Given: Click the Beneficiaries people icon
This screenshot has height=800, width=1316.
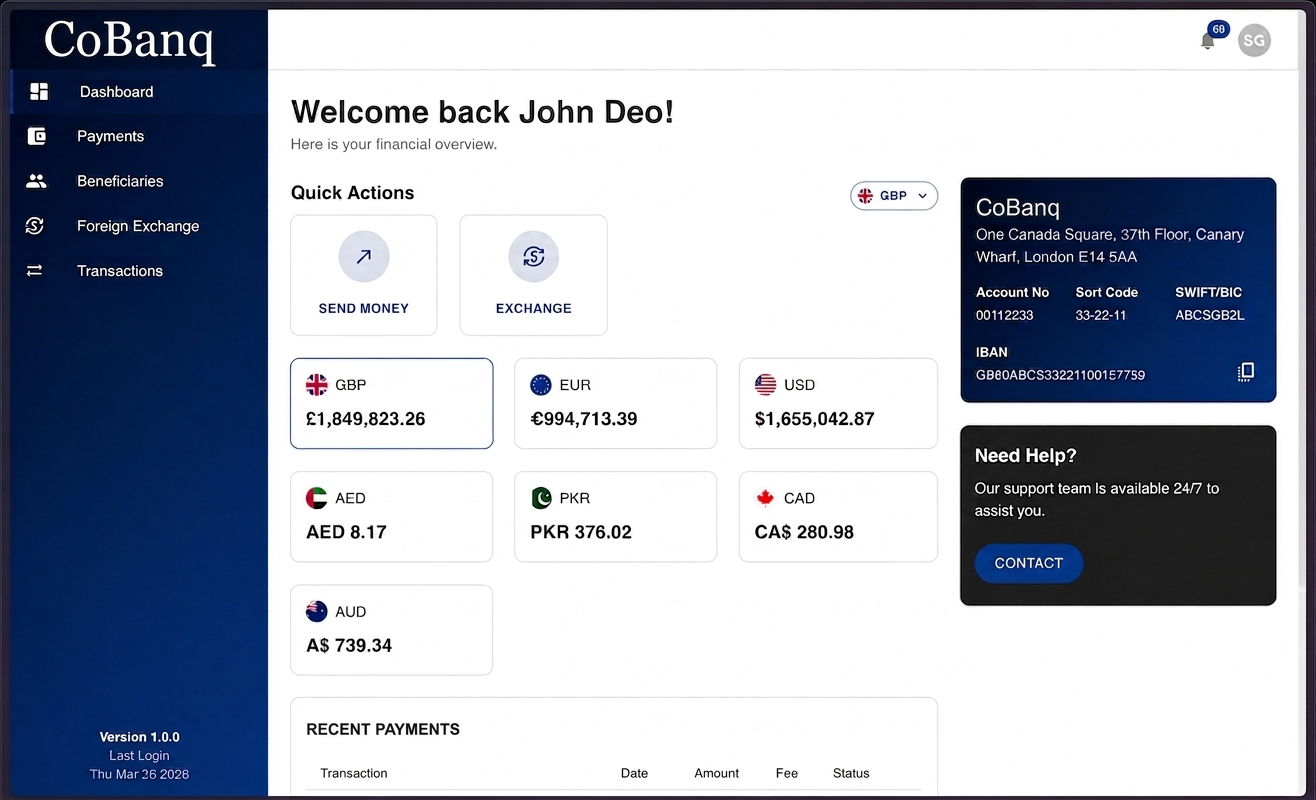Looking at the screenshot, I should [36, 181].
